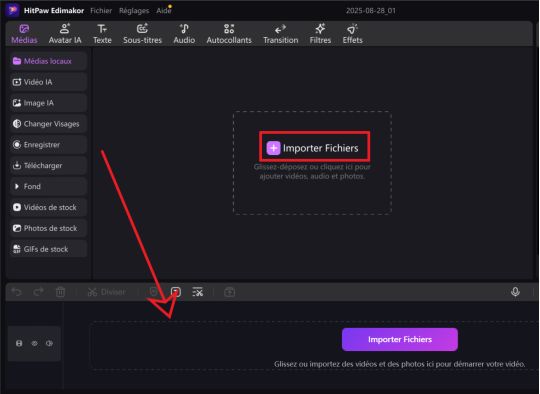540x394 pixels.
Task: Open the Transition panel
Action: click(x=281, y=34)
